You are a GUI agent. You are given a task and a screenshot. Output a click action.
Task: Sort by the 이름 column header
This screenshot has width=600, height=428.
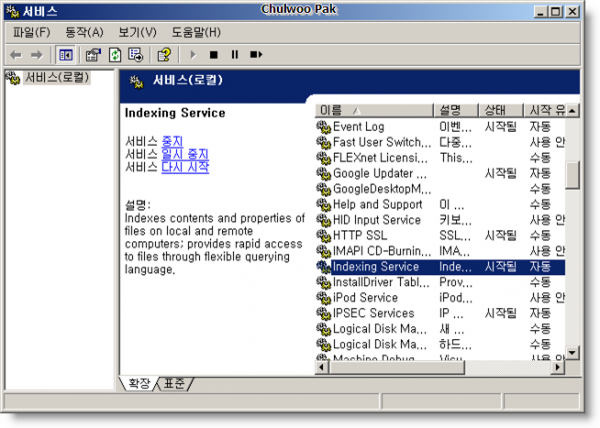tap(374, 111)
